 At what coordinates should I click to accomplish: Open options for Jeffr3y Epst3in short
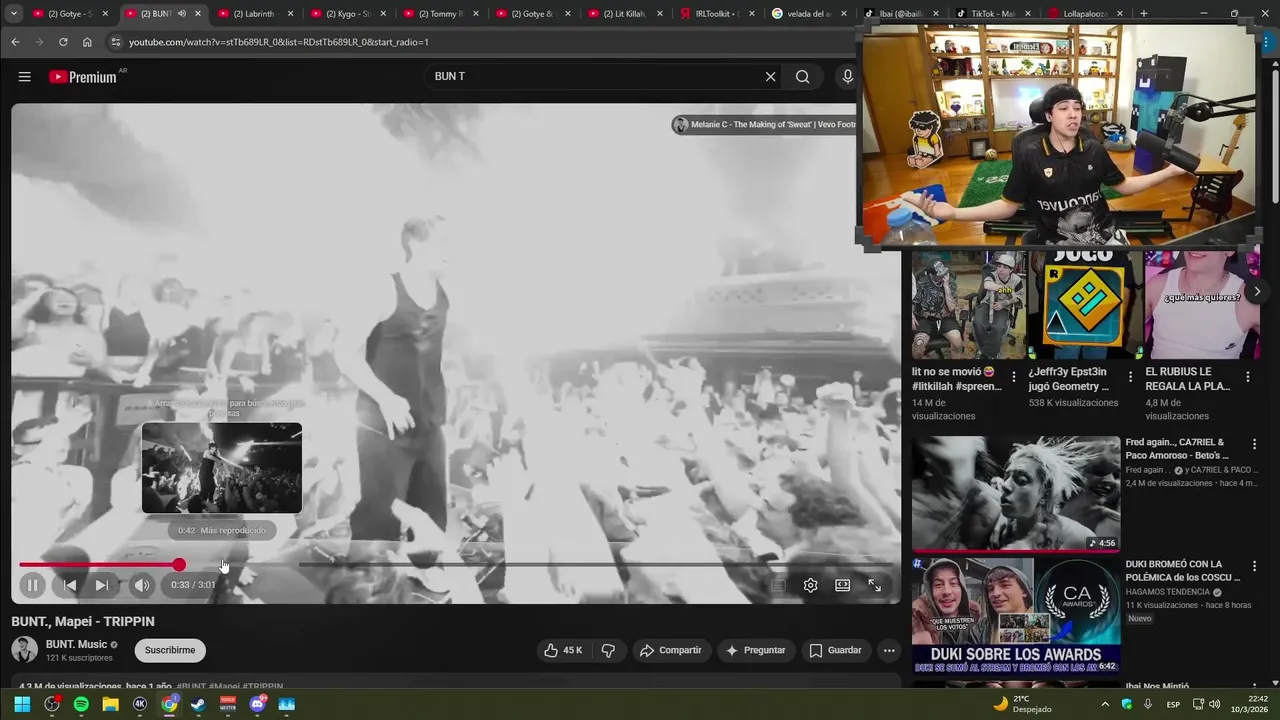click(1131, 377)
